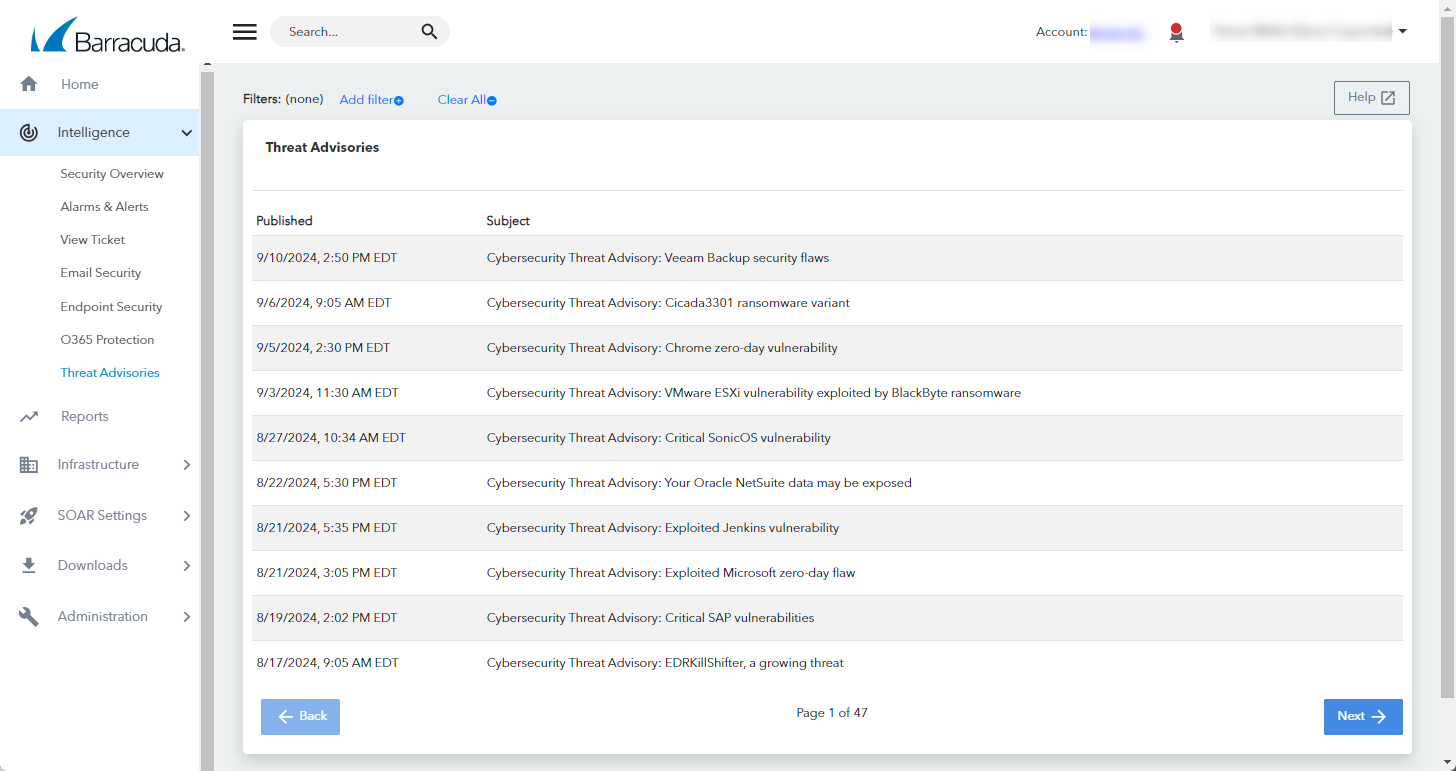
Task: Go to Alarms & Alerts
Action: tap(104, 207)
